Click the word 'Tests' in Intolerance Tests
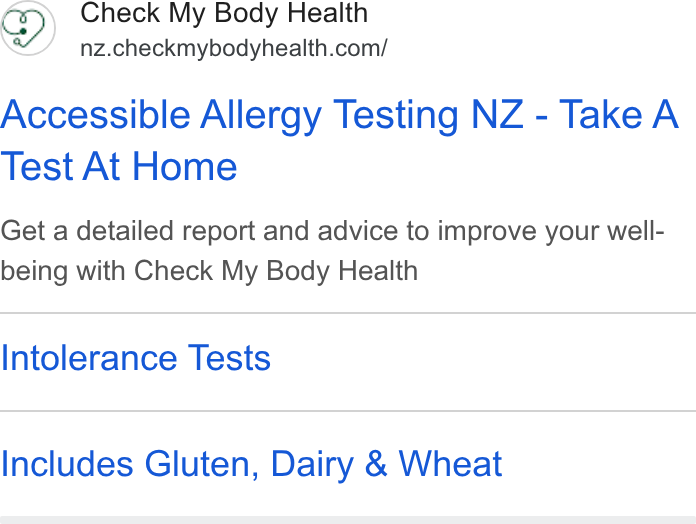The width and height of the screenshot is (696, 524). (x=229, y=358)
